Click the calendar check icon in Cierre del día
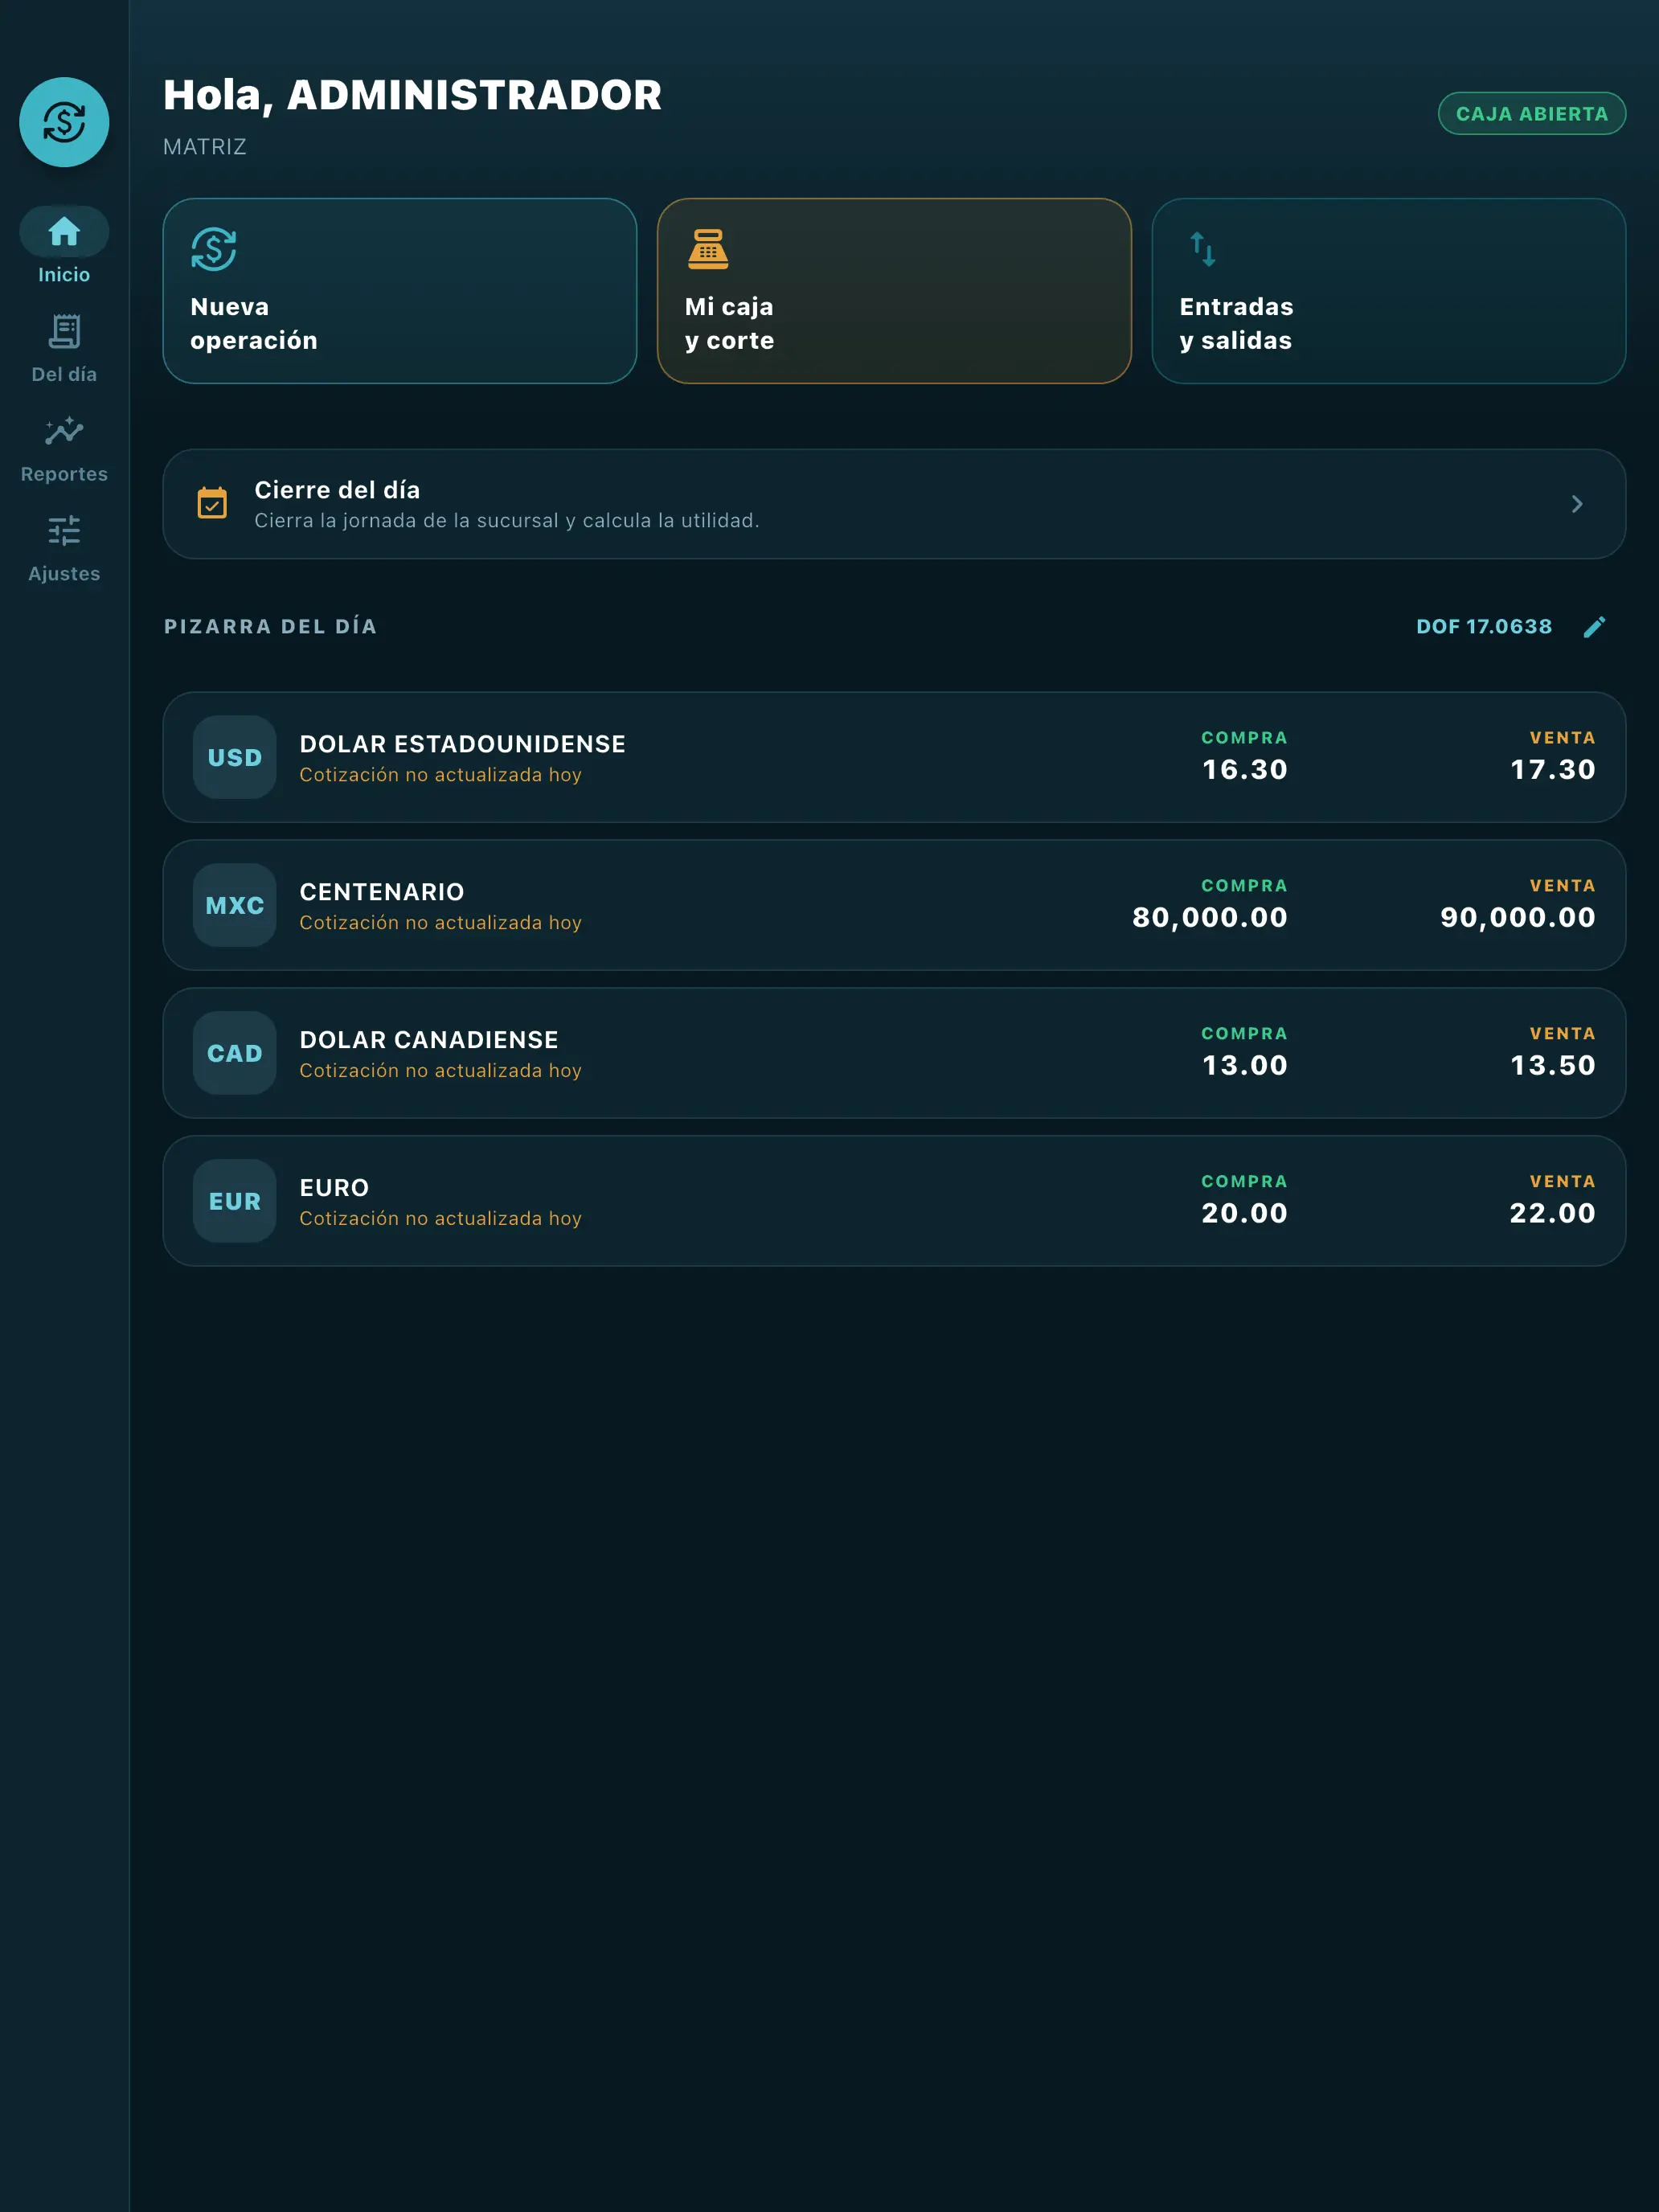This screenshot has height=2212, width=1659. [212, 503]
